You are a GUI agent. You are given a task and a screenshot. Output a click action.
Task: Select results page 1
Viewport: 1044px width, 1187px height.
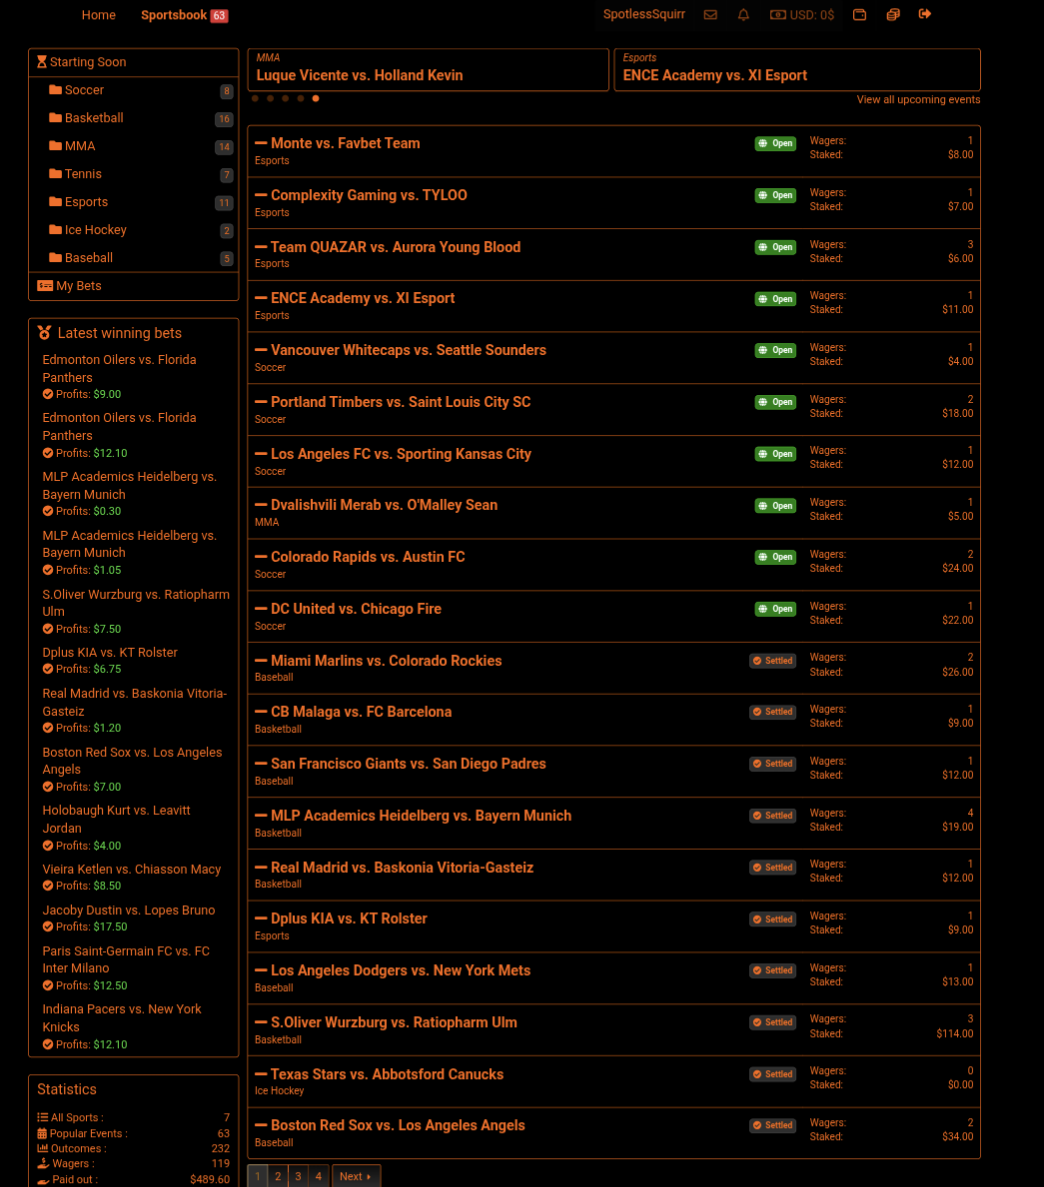[x=257, y=1176]
